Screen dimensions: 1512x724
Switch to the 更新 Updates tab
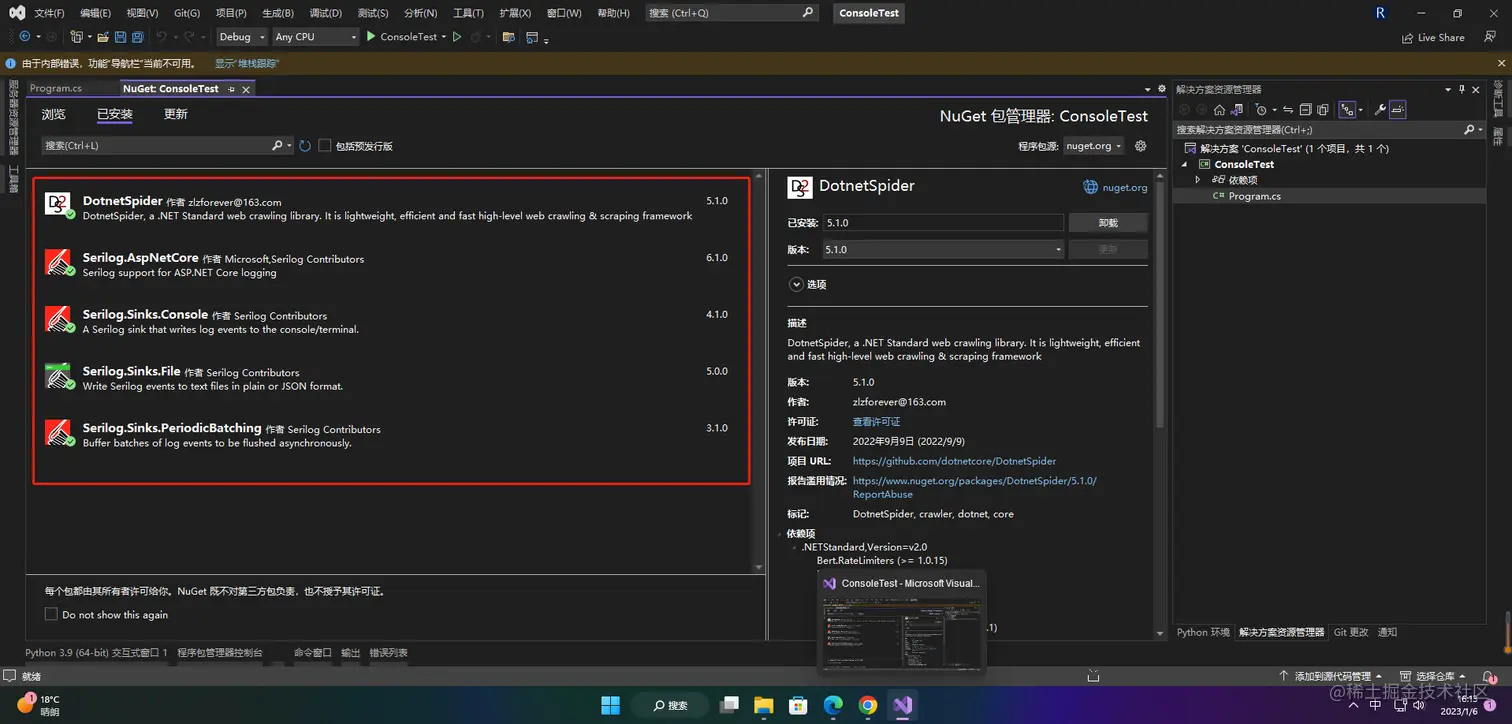pyautogui.click(x=176, y=114)
